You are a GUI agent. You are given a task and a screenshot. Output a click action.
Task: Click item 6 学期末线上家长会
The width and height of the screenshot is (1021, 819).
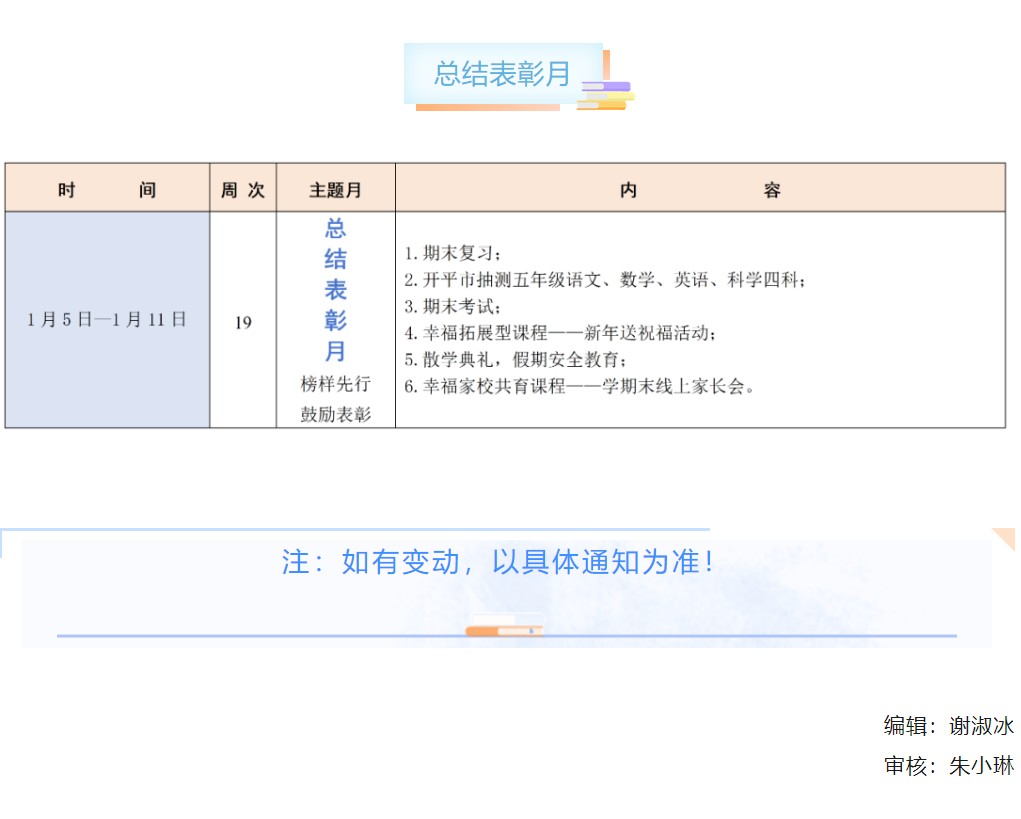580,386
